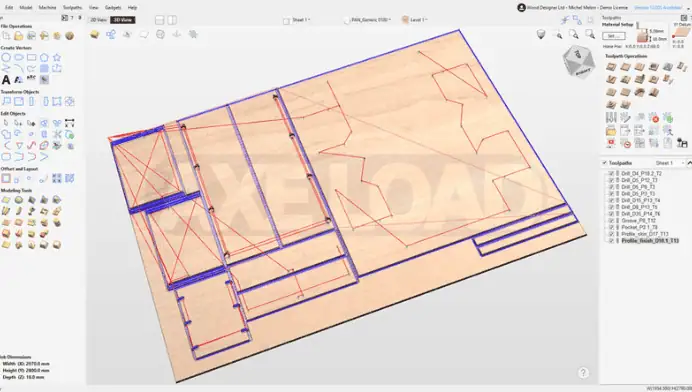Choose the large A text tool

click(6, 79)
